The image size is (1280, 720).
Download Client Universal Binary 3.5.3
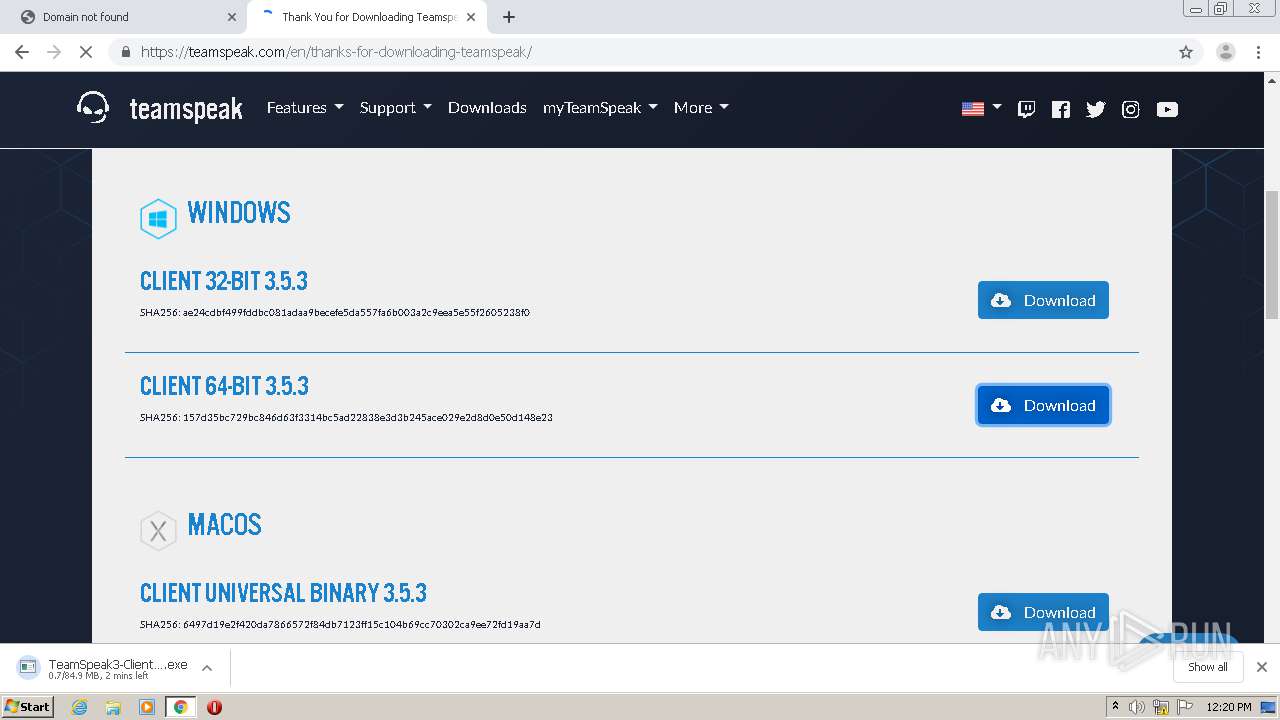click(x=1043, y=612)
